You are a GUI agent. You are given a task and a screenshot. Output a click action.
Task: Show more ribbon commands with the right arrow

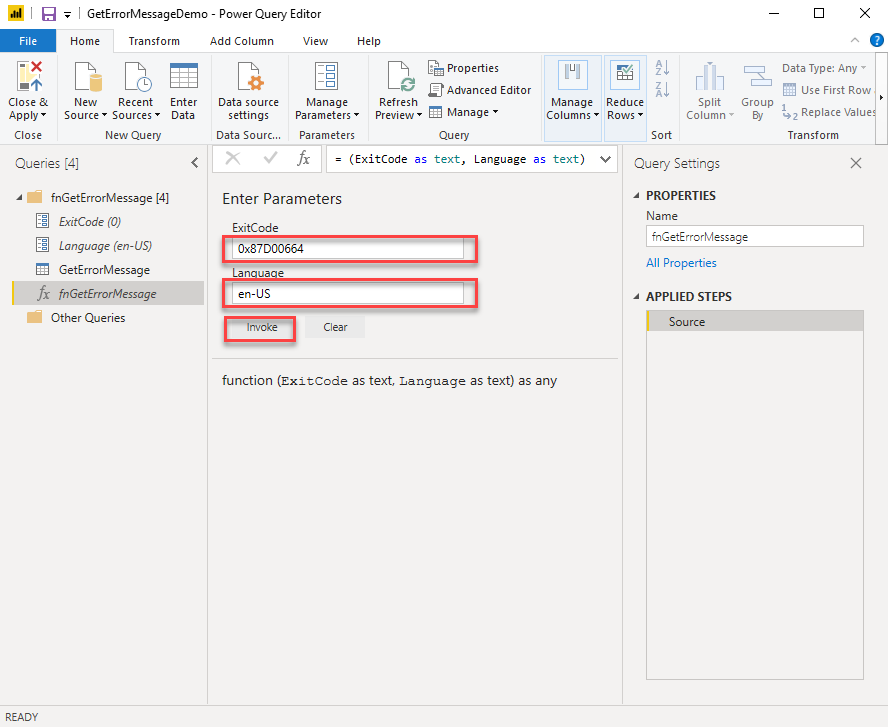pos(881,97)
